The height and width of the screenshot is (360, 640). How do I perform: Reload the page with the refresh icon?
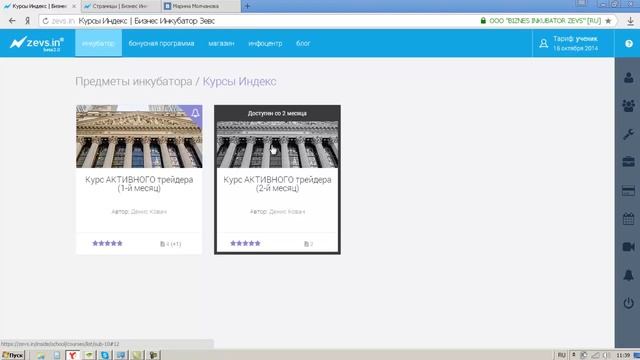45,21
